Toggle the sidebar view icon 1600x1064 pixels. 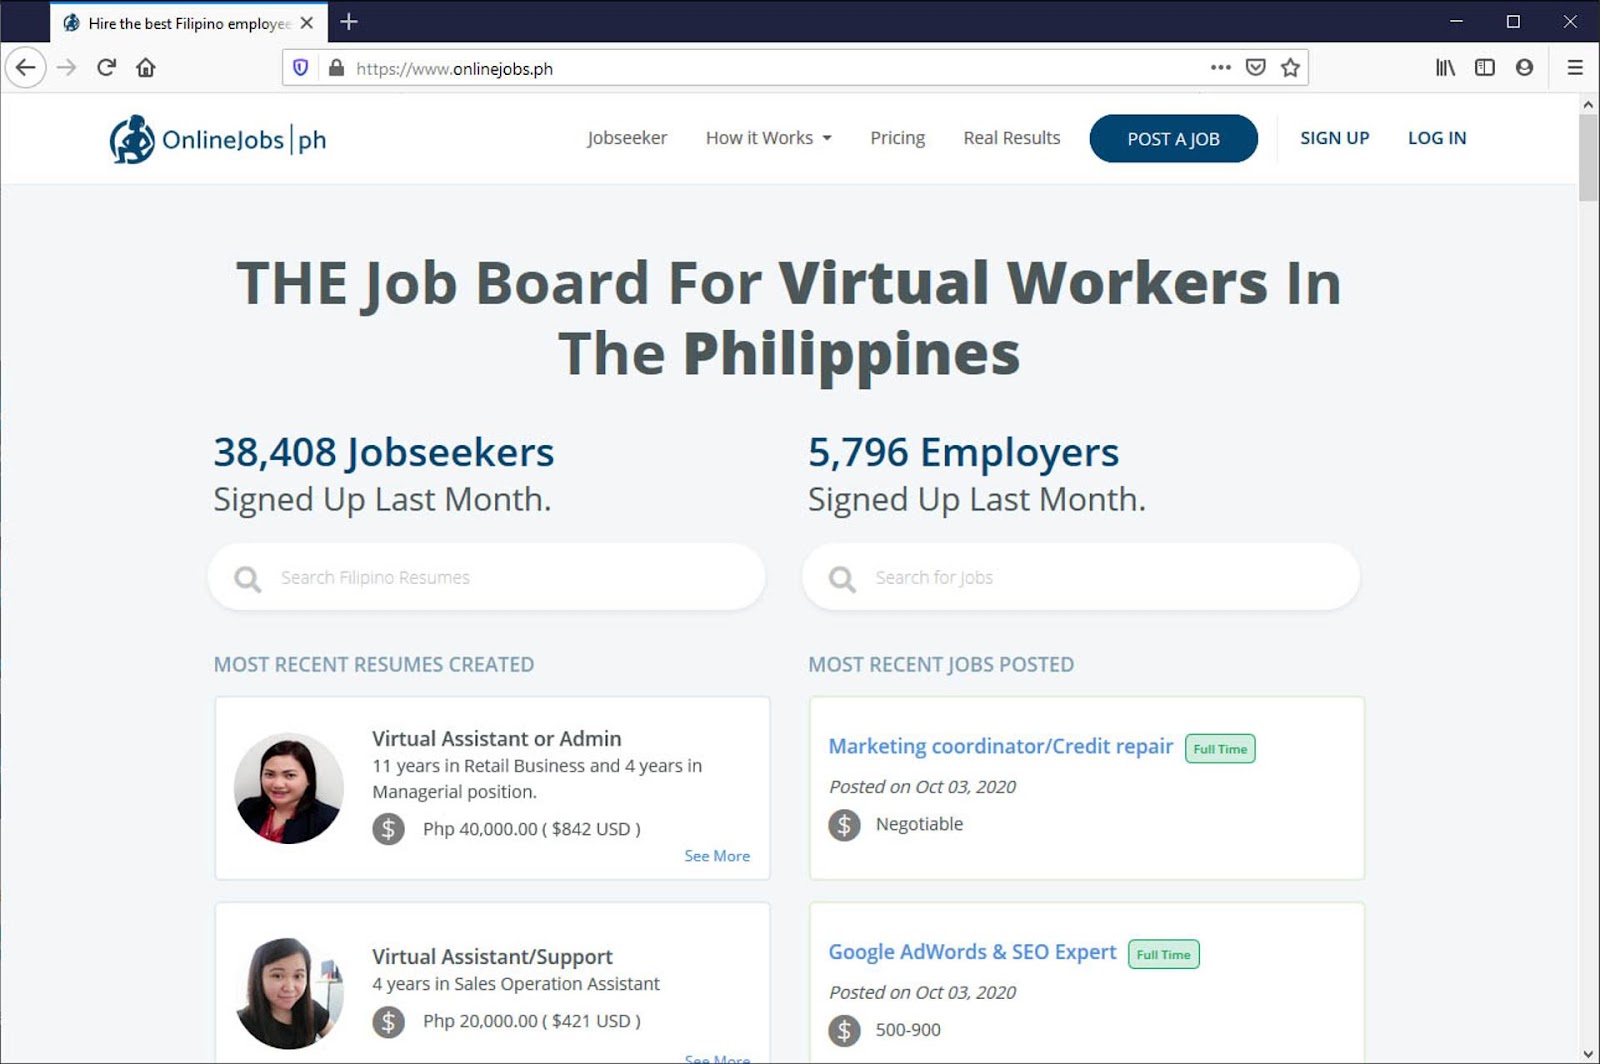(x=1485, y=68)
